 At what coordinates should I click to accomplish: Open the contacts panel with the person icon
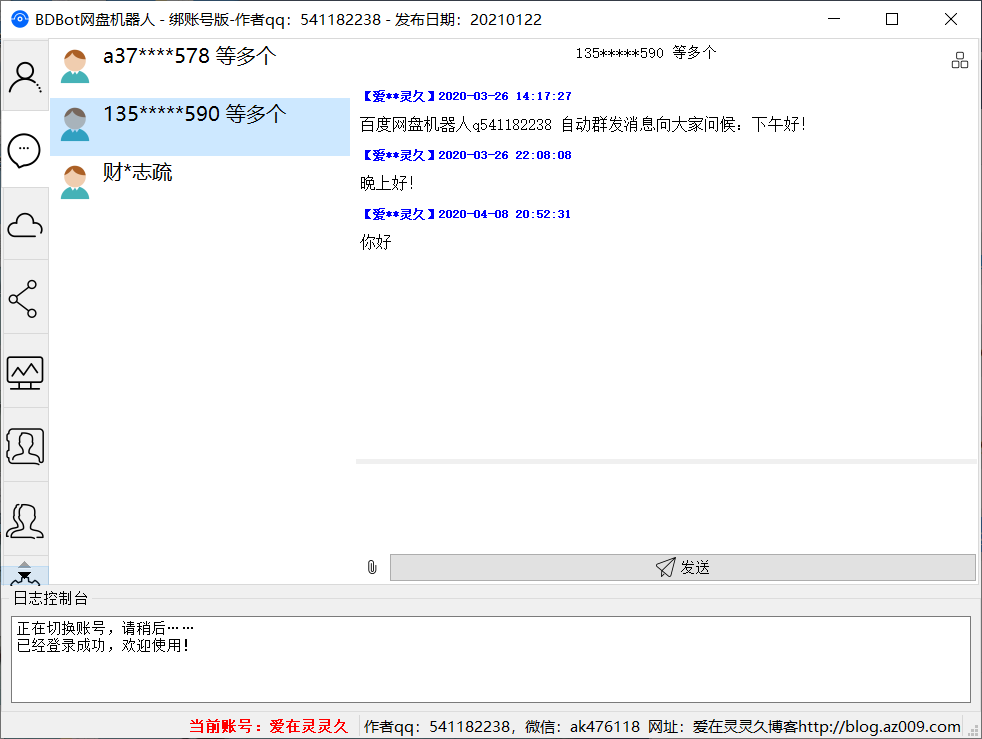tap(25, 75)
